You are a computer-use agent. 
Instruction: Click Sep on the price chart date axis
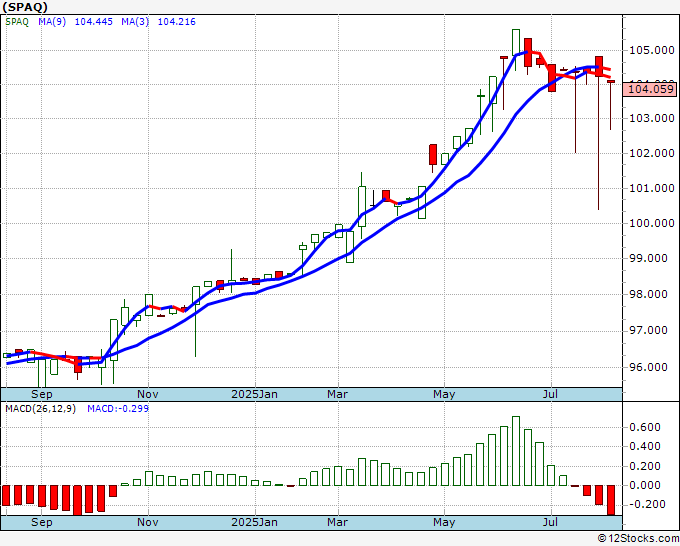point(42,394)
